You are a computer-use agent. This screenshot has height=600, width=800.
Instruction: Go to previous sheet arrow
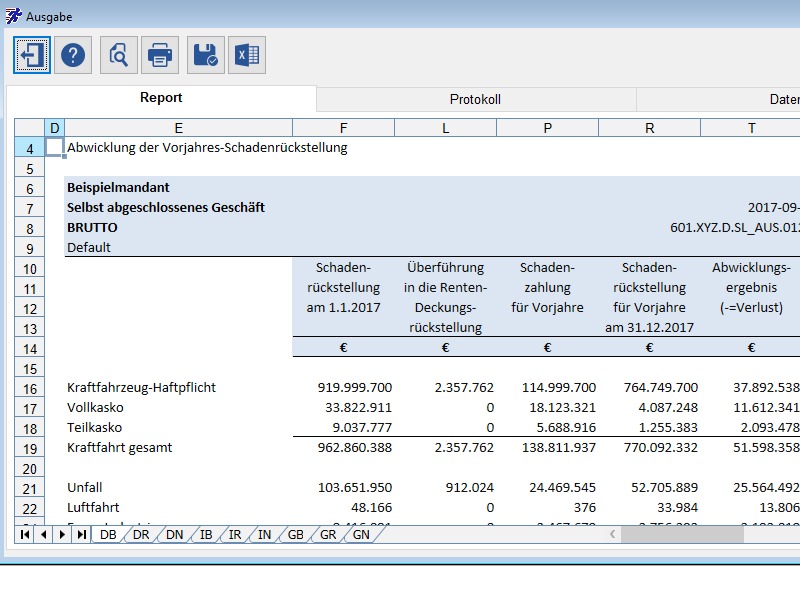coord(43,535)
